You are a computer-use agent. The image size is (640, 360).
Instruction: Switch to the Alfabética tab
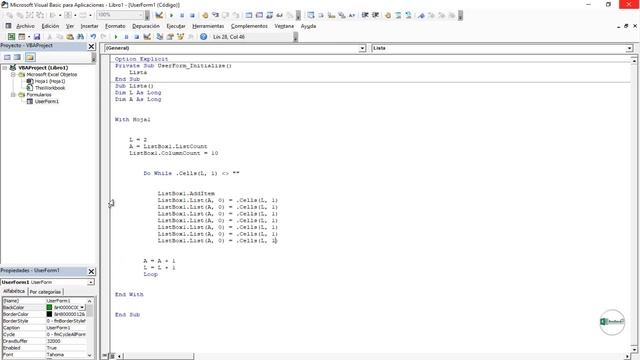click(14, 291)
